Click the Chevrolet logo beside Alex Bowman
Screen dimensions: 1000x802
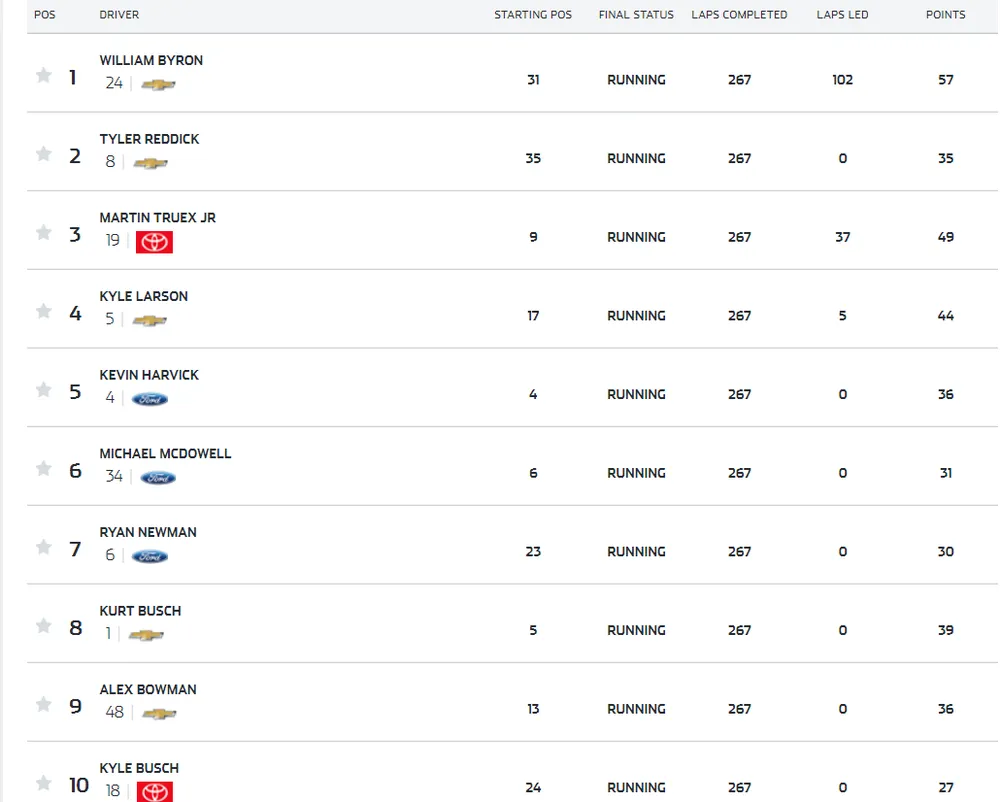tap(158, 714)
